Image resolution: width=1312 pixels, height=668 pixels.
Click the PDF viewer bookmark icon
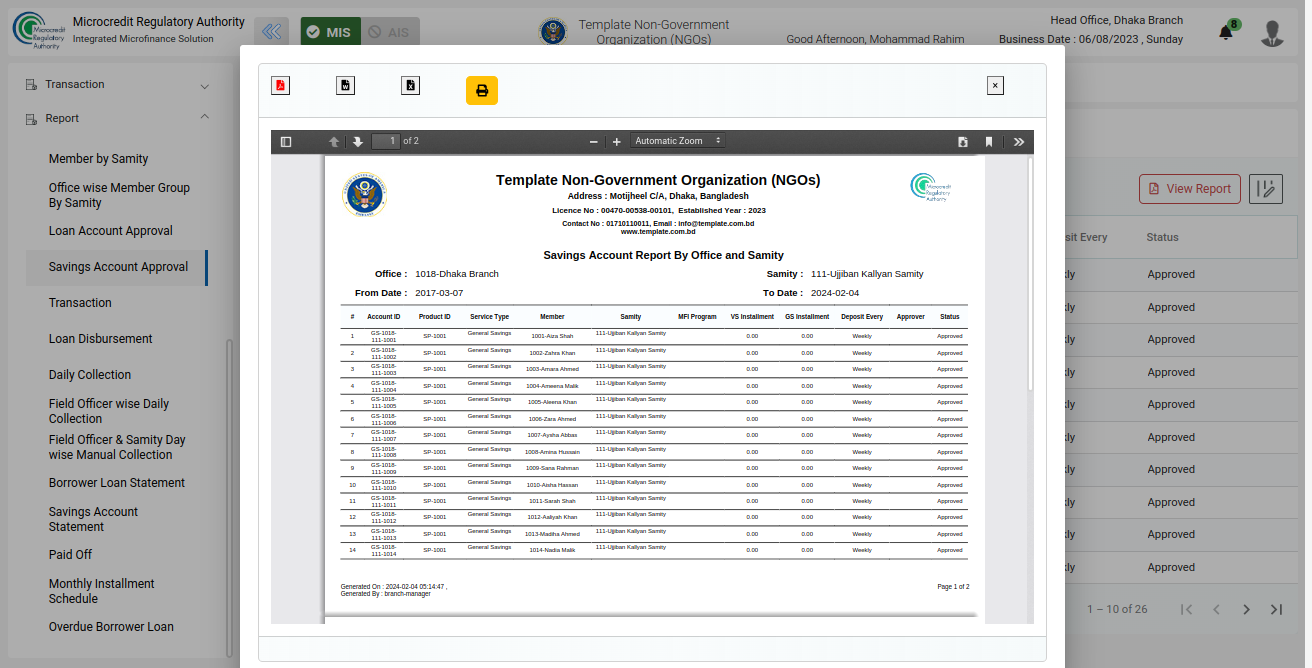point(989,142)
